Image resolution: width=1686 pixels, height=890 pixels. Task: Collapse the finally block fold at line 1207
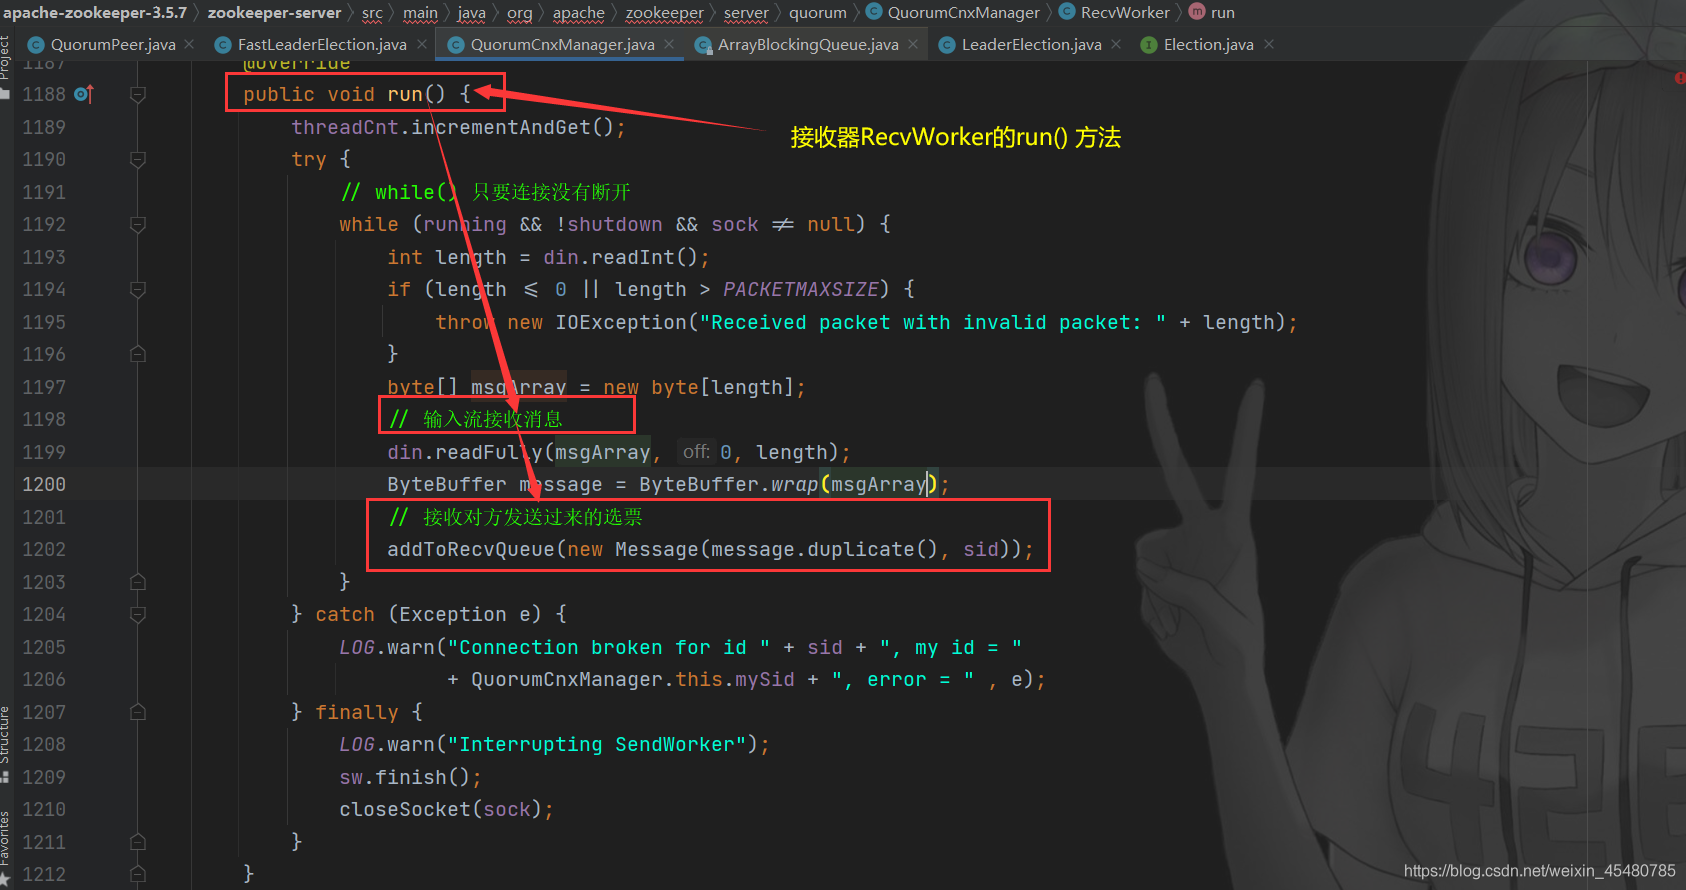point(138,712)
